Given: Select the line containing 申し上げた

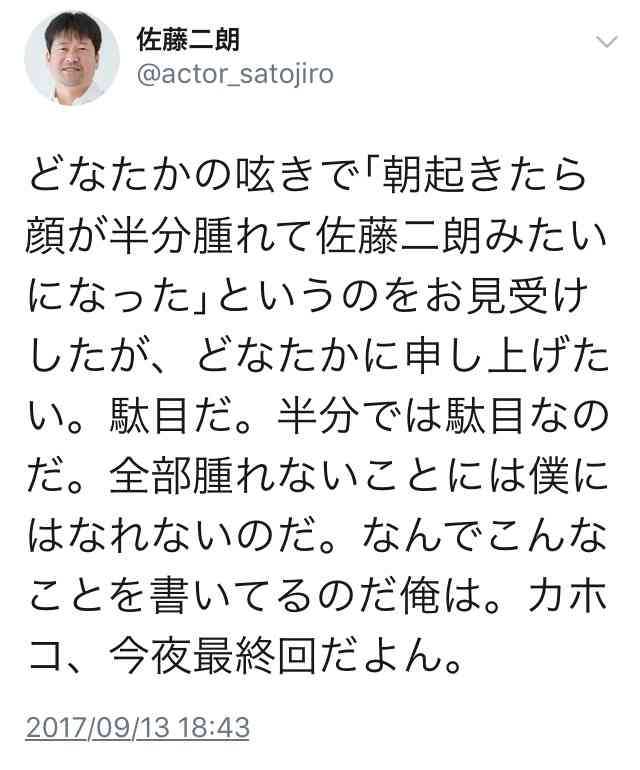Looking at the screenshot, I should [x=318, y=357].
